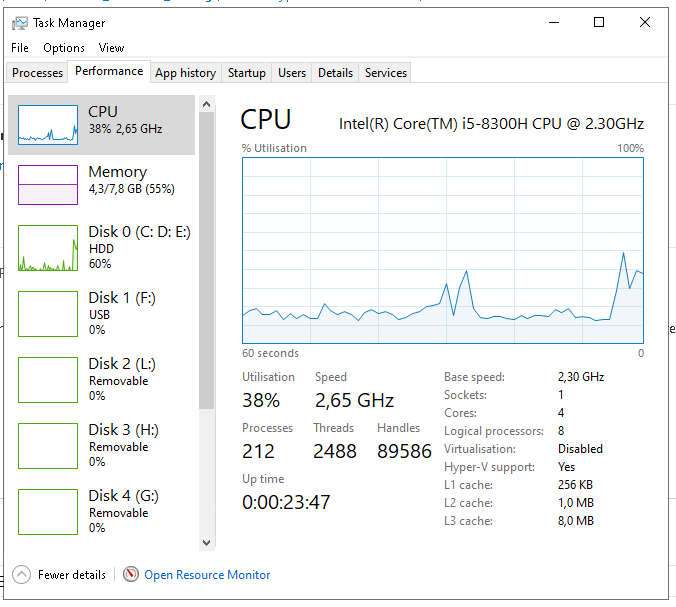The width and height of the screenshot is (676, 607).
Task: Click sidebar scrollbar down arrow
Action: [x=207, y=543]
